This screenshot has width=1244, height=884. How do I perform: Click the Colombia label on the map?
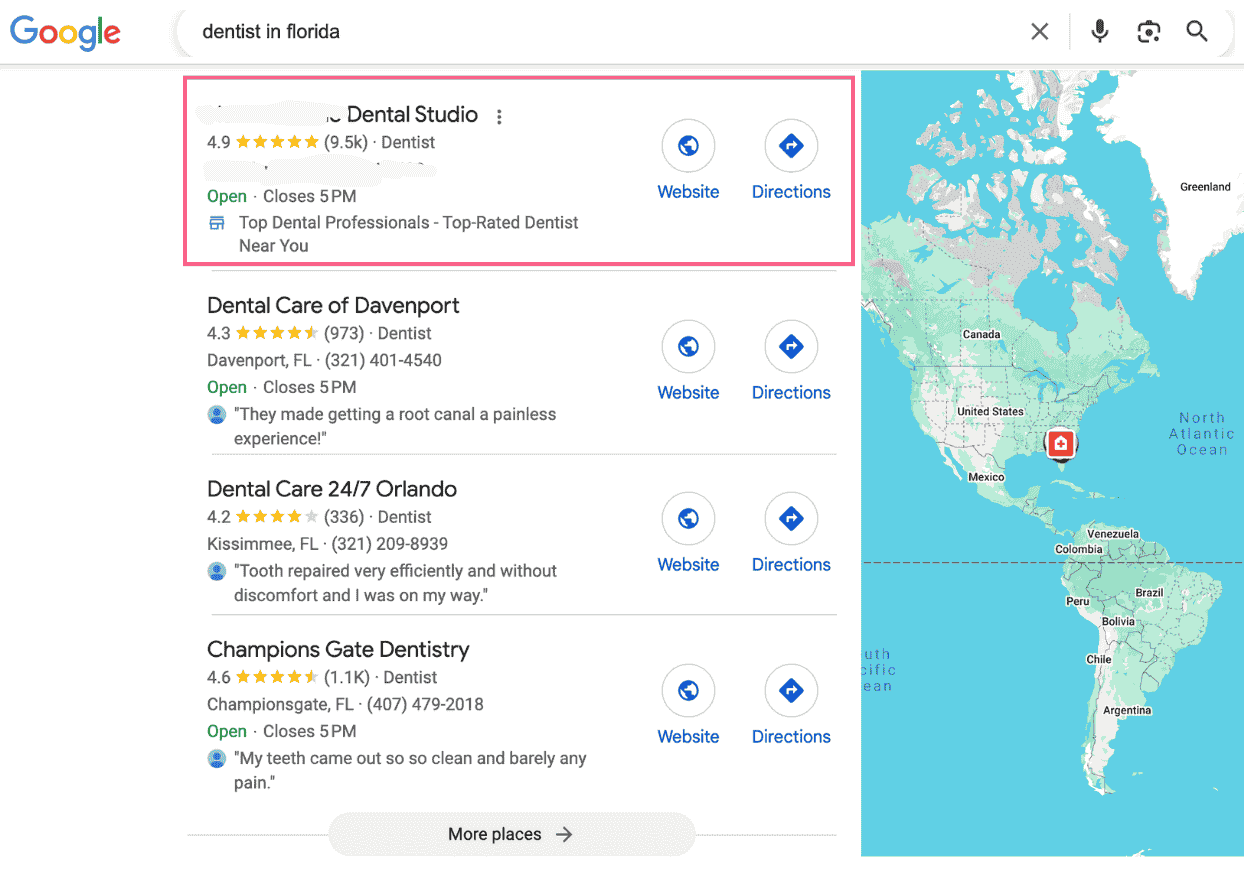(x=1079, y=550)
